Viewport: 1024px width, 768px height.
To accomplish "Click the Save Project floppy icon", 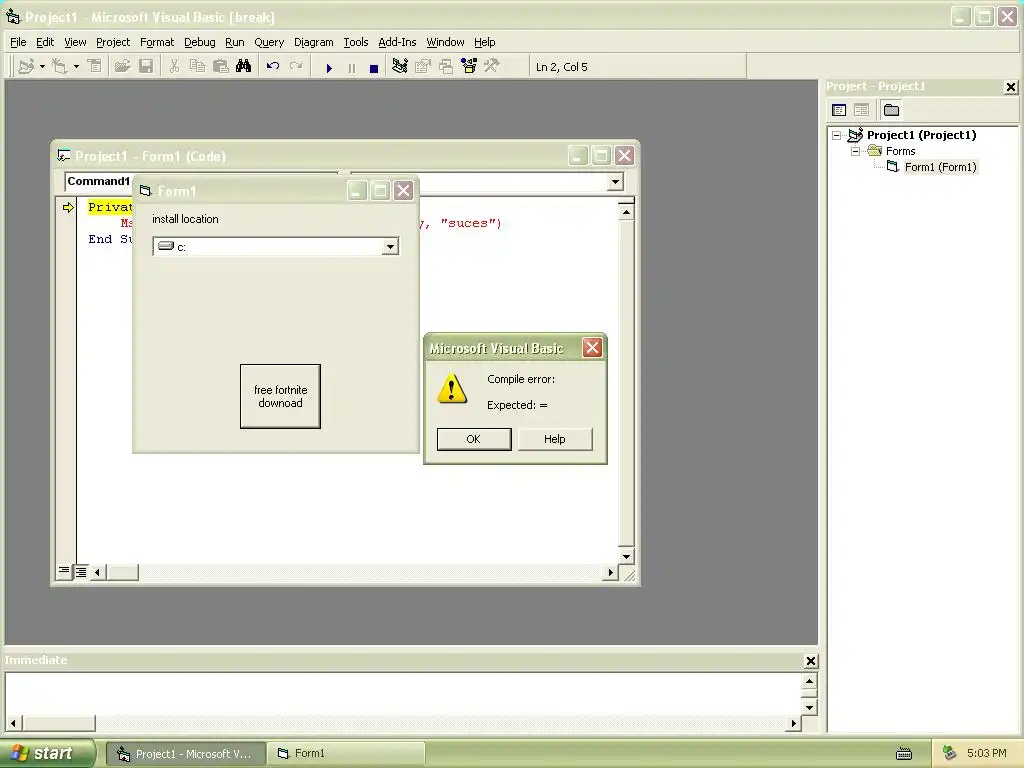I will pos(146,66).
